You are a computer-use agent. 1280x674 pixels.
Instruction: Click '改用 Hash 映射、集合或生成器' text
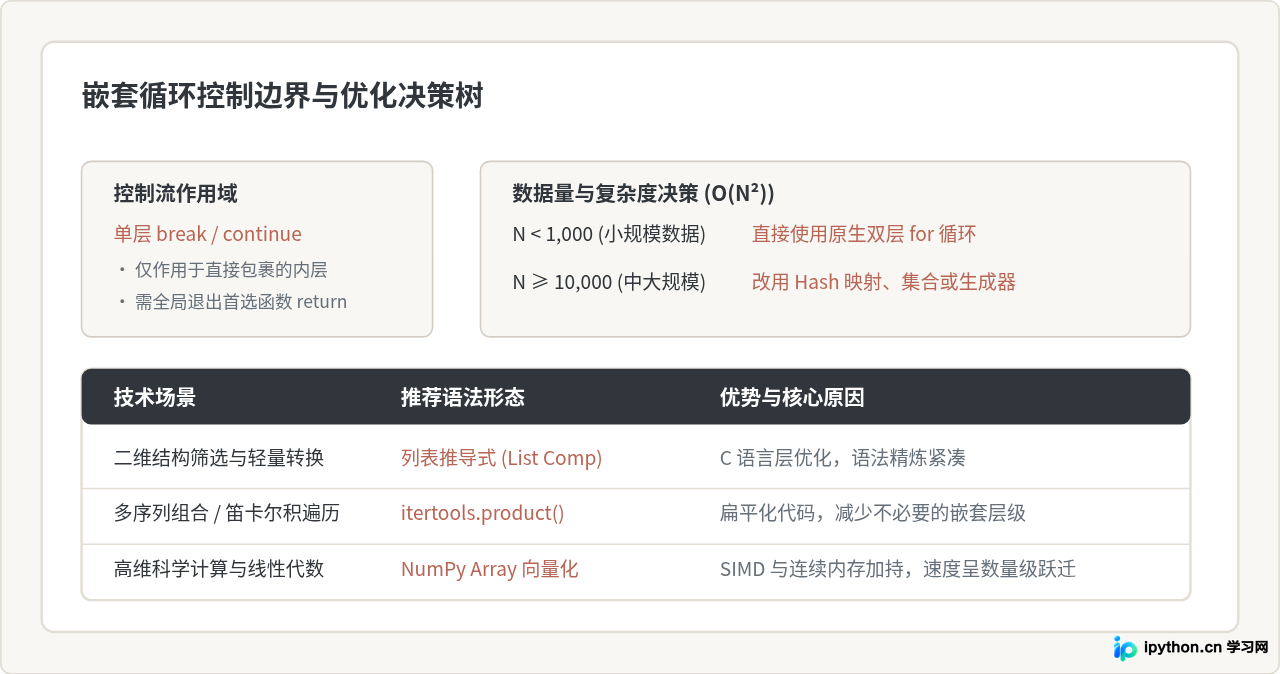point(884,282)
